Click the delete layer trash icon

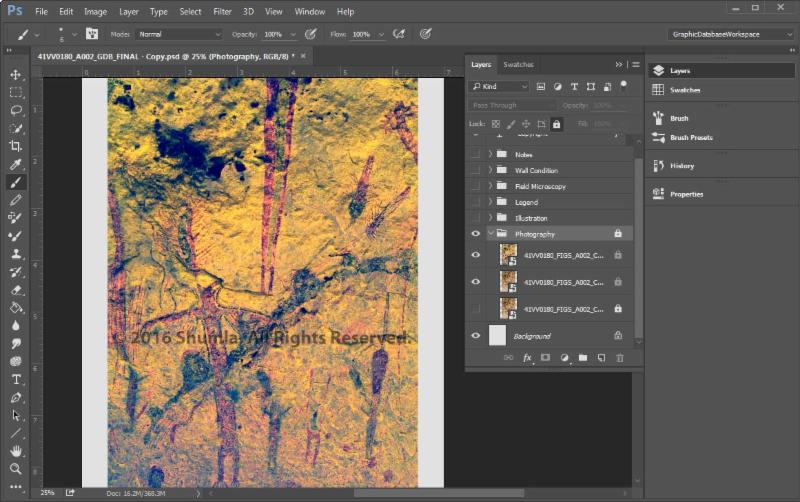(x=619, y=357)
